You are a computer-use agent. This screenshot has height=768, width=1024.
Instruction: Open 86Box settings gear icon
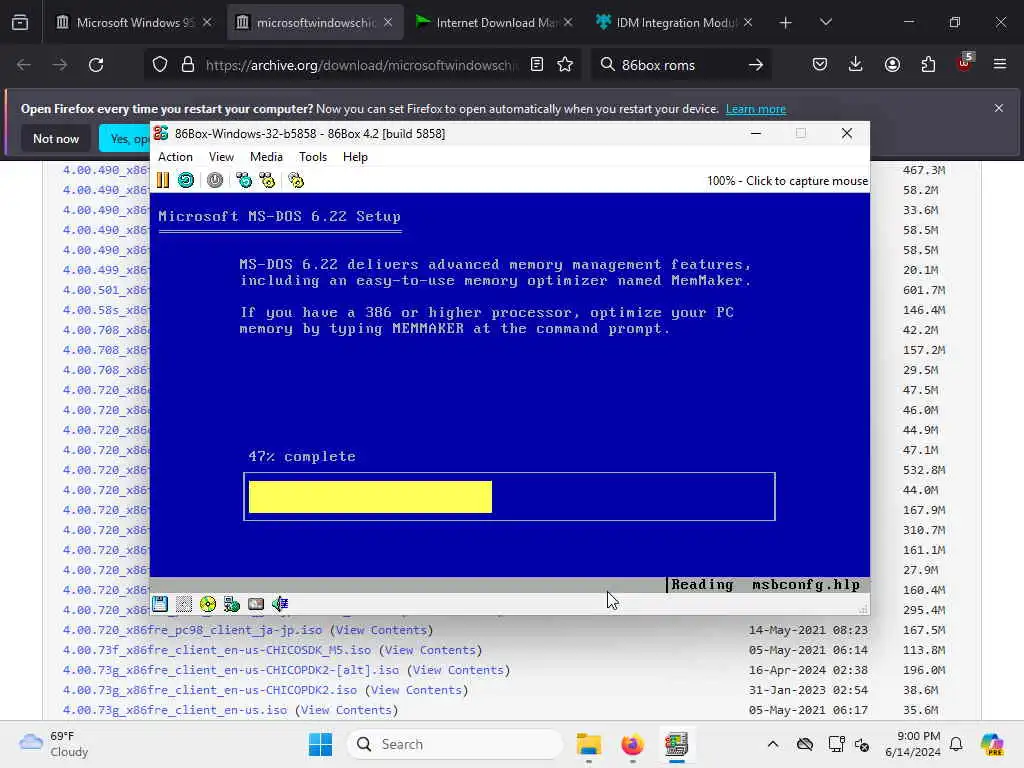(296, 180)
